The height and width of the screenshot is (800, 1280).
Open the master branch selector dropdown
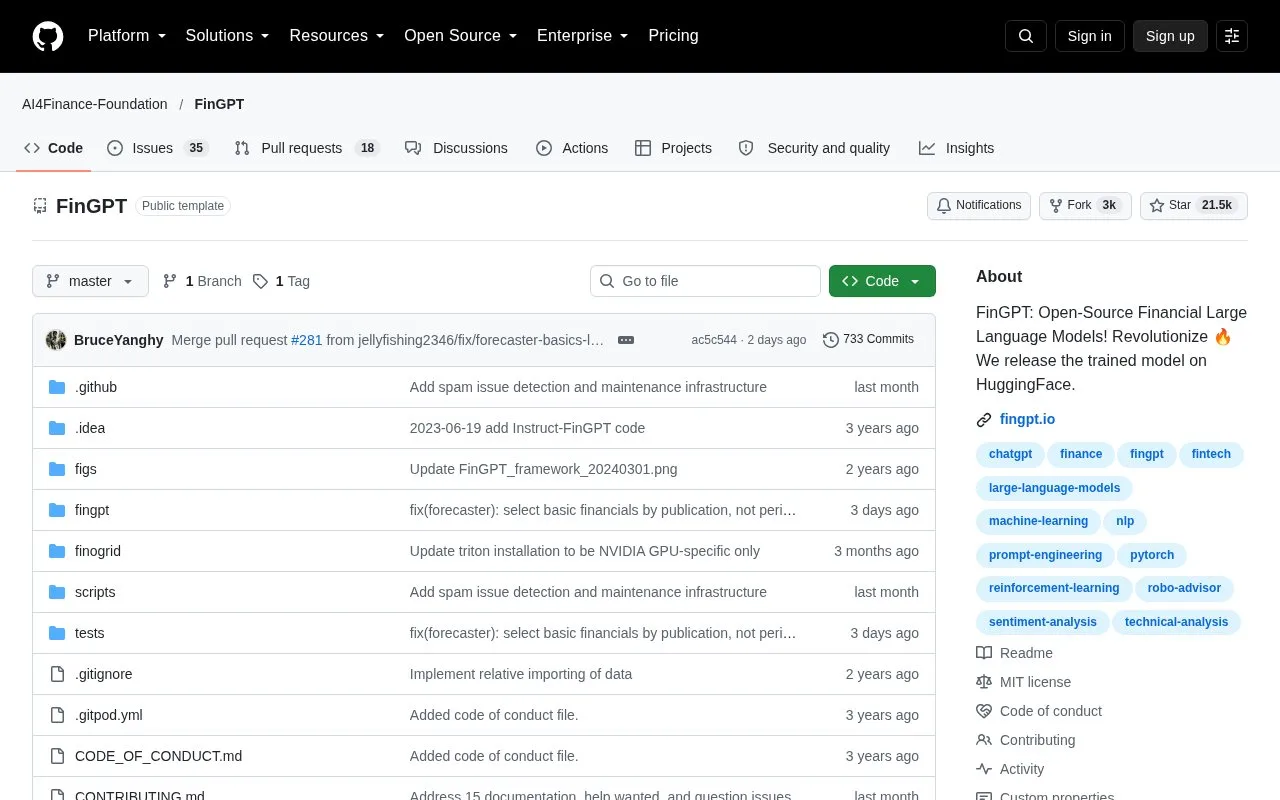[x=90, y=281]
